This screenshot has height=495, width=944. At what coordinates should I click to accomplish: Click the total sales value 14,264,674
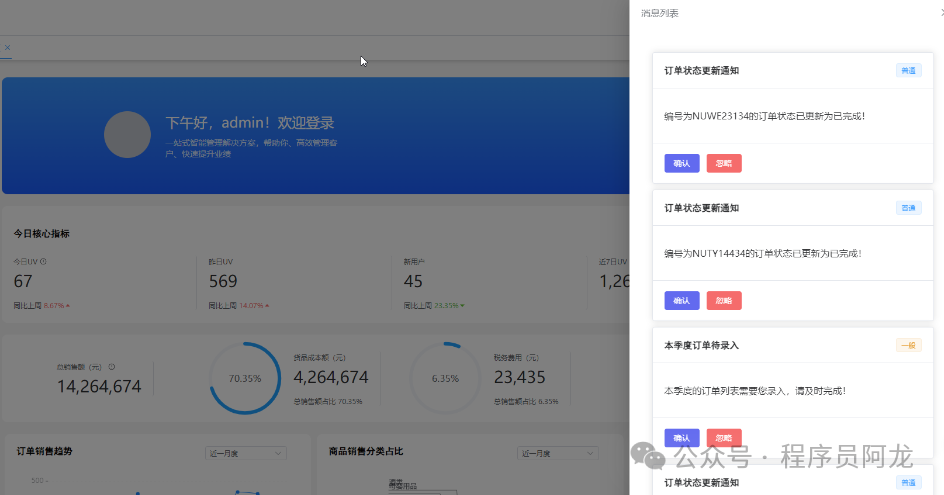point(99,386)
